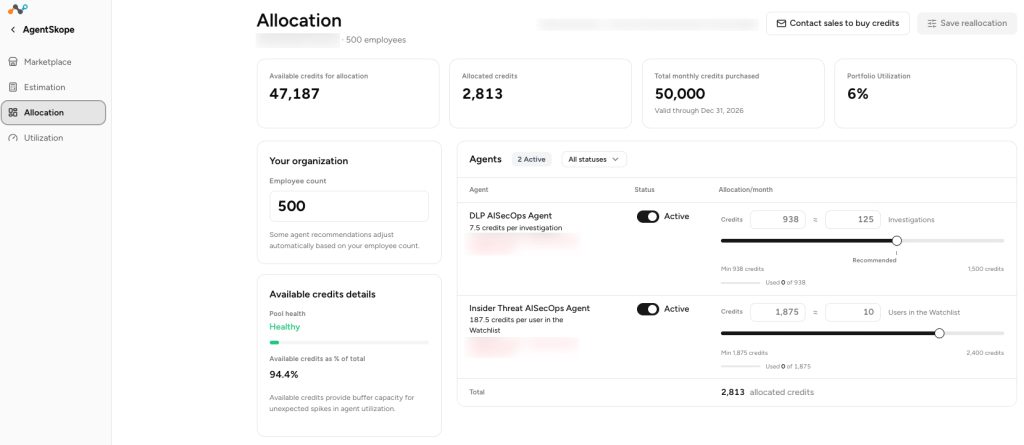Click the Allocation grid icon
1024x445 pixels.
coord(12,112)
